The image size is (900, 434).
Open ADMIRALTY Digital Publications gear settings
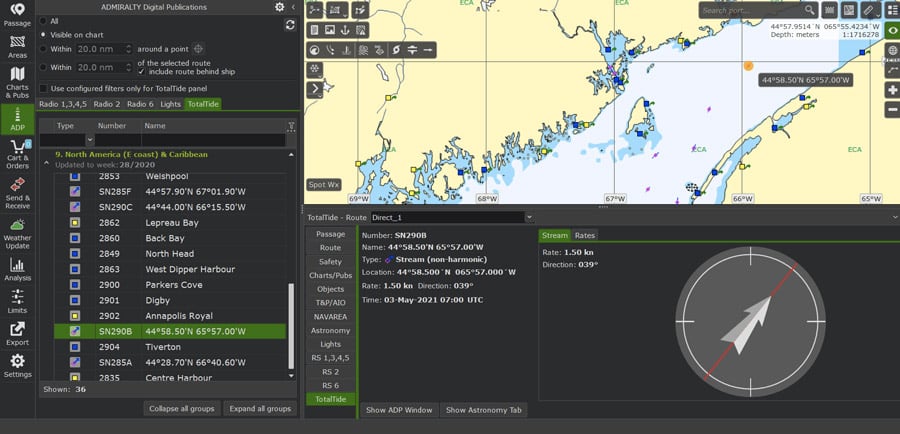280,7
